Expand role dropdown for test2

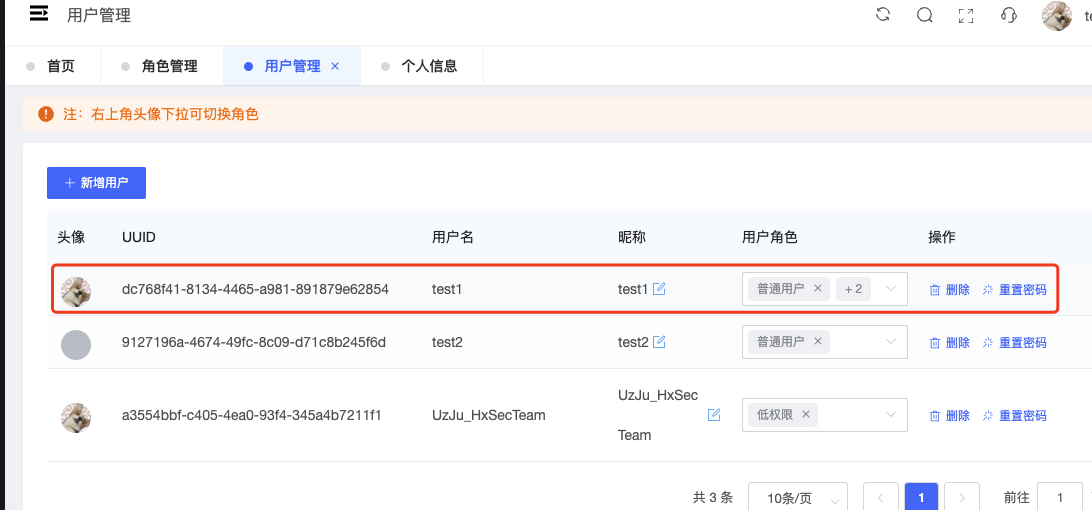(891, 342)
